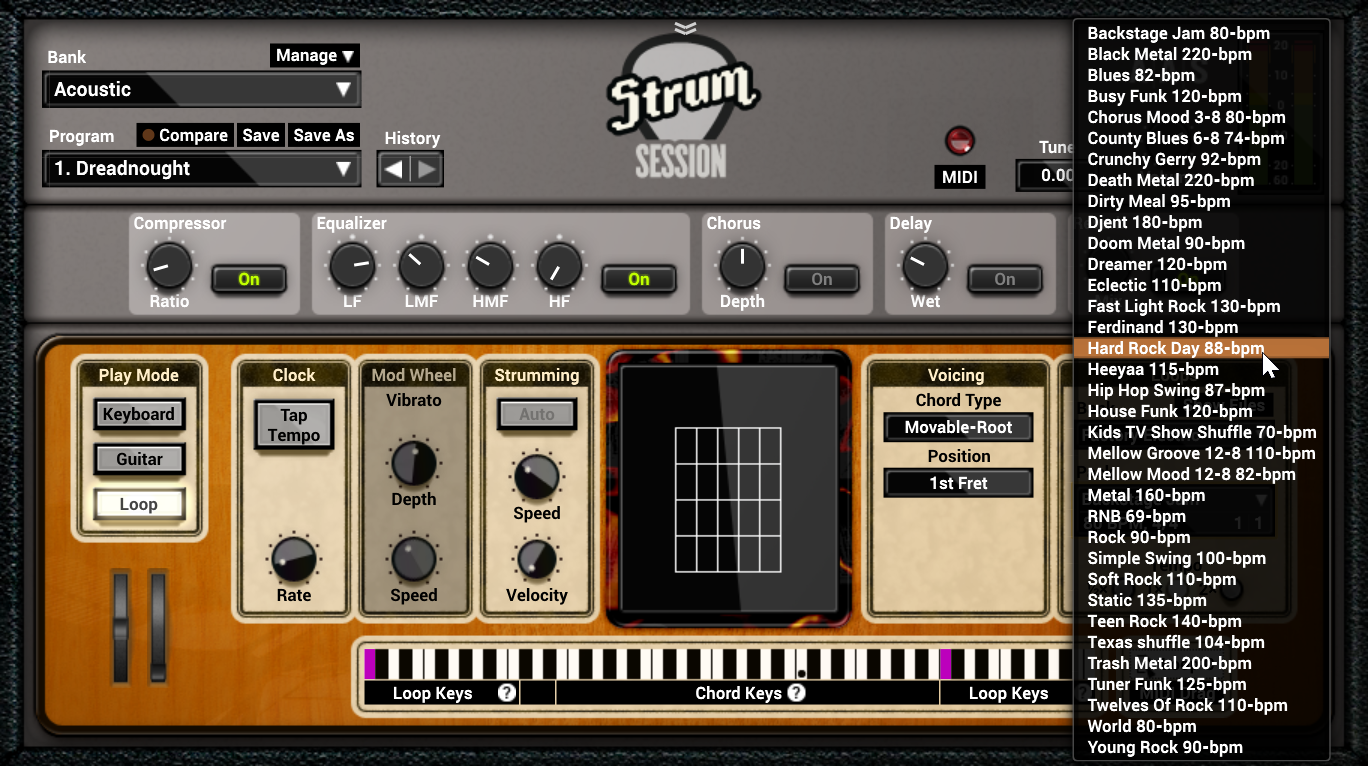Click the Equalizer LF knob
Screen dimensions: 1368x766
(352, 266)
